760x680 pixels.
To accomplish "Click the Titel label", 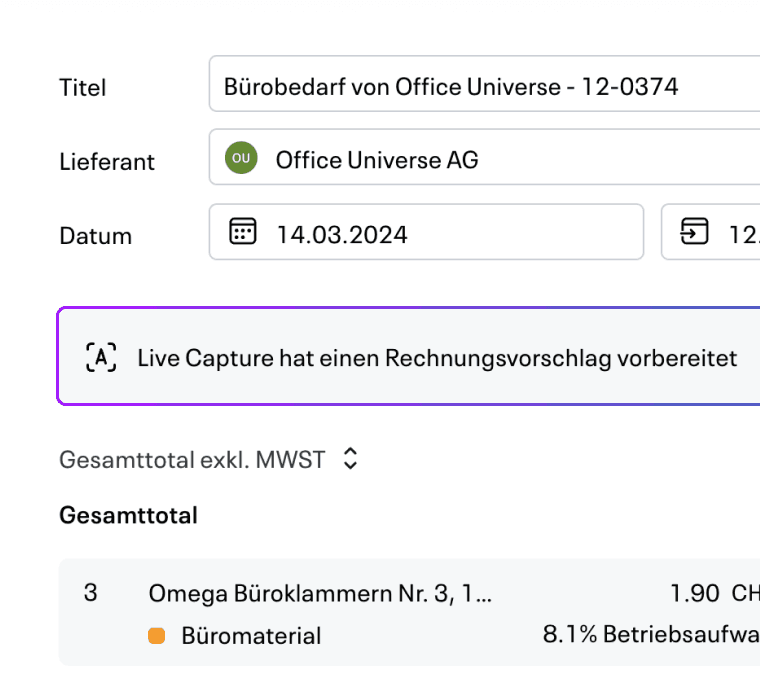I will tap(82, 88).
